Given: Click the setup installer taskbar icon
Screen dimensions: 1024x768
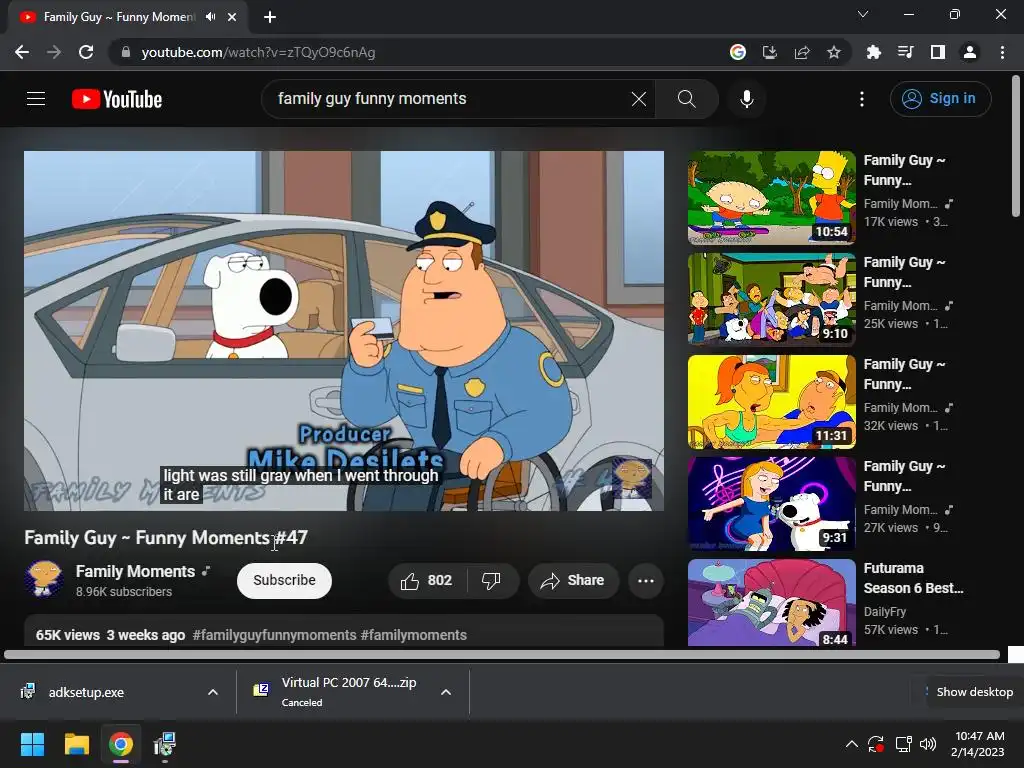Looking at the screenshot, I should point(165,744).
